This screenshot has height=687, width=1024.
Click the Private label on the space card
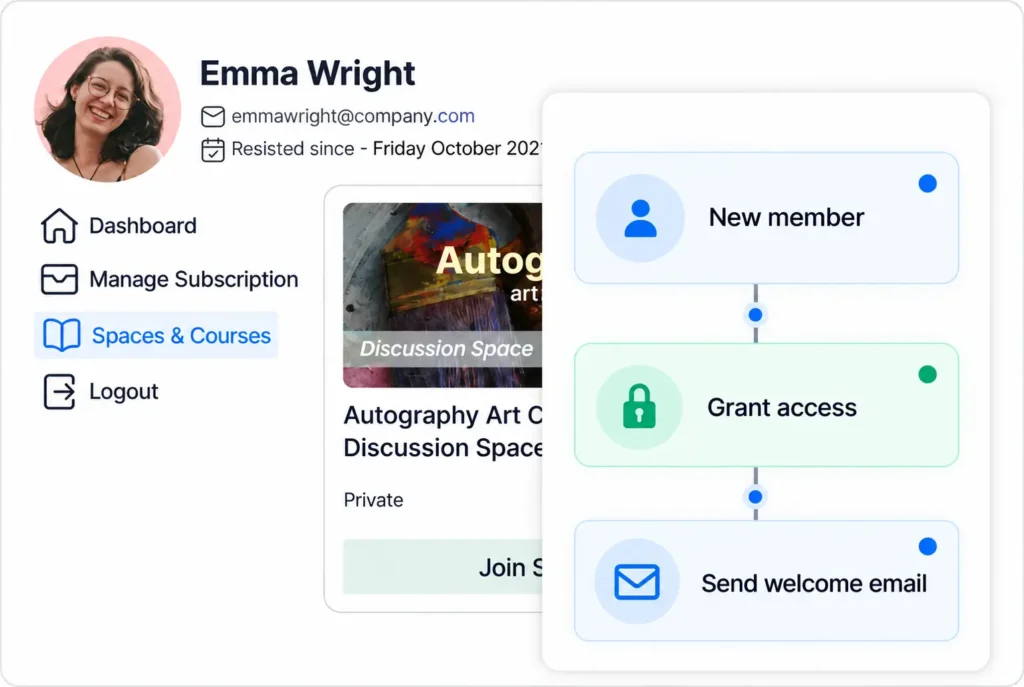point(374,500)
